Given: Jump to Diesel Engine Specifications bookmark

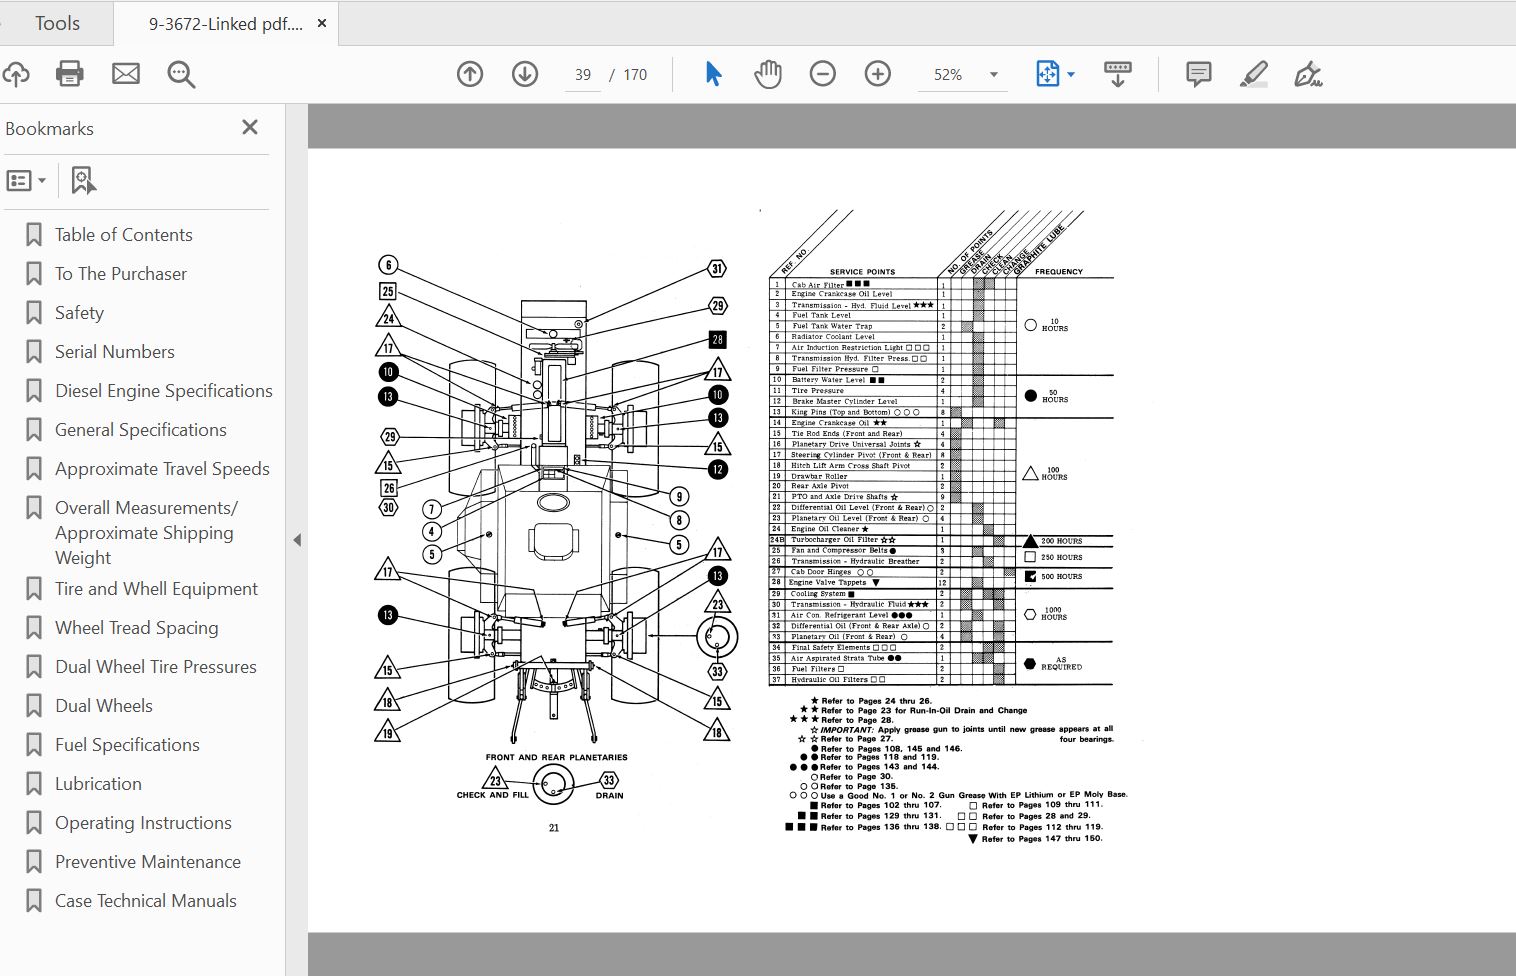Looking at the screenshot, I should (x=163, y=391).
